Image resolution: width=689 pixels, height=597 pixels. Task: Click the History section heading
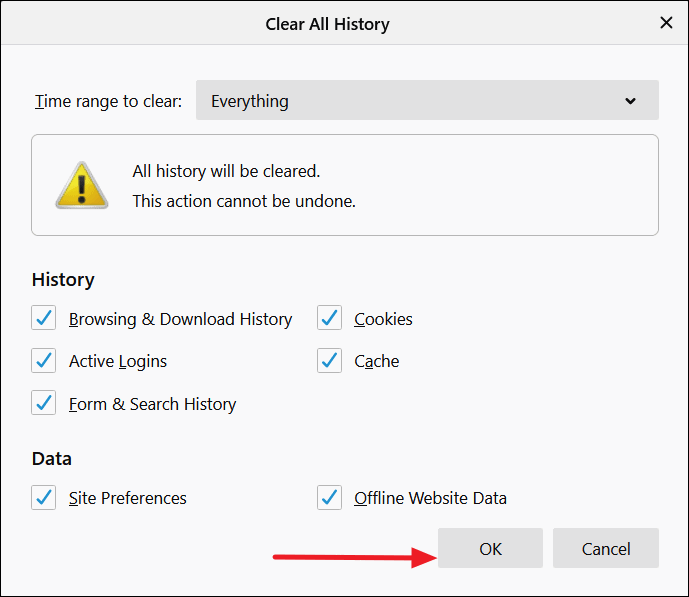click(x=63, y=280)
